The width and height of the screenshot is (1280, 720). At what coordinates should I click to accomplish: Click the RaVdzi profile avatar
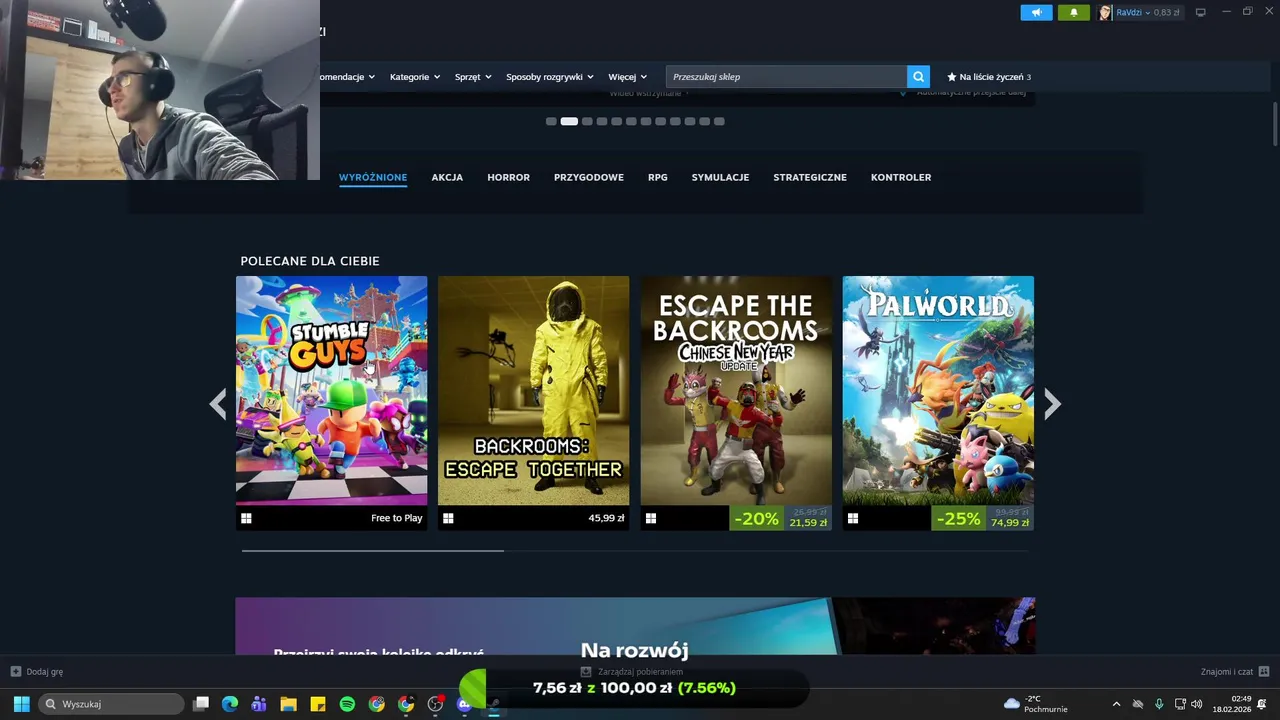1105,12
